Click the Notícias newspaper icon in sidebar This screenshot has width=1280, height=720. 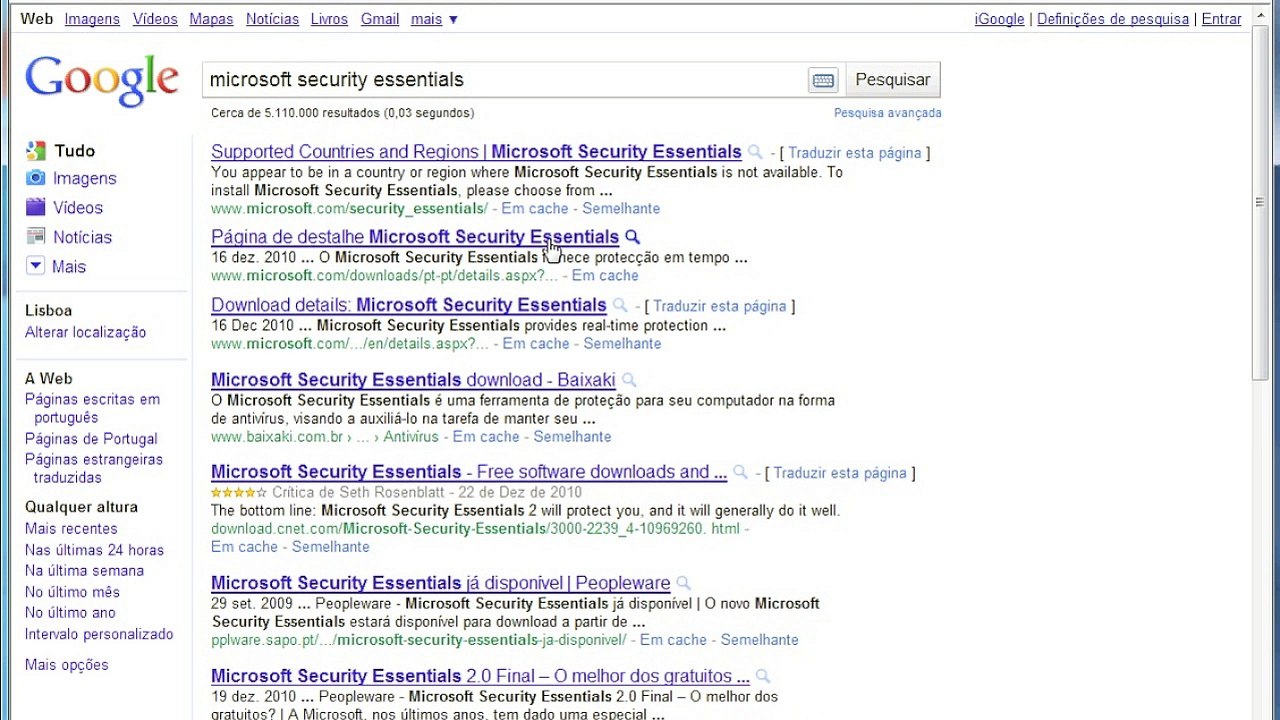coord(36,237)
